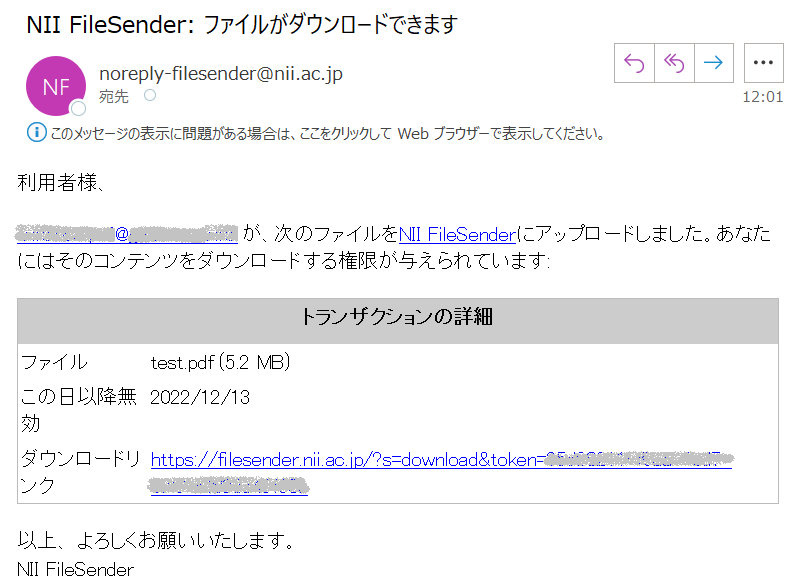This screenshot has width=785, height=585.
Task: Open the filesender.nii.ac.jp download link
Action: click(x=440, y=460)
